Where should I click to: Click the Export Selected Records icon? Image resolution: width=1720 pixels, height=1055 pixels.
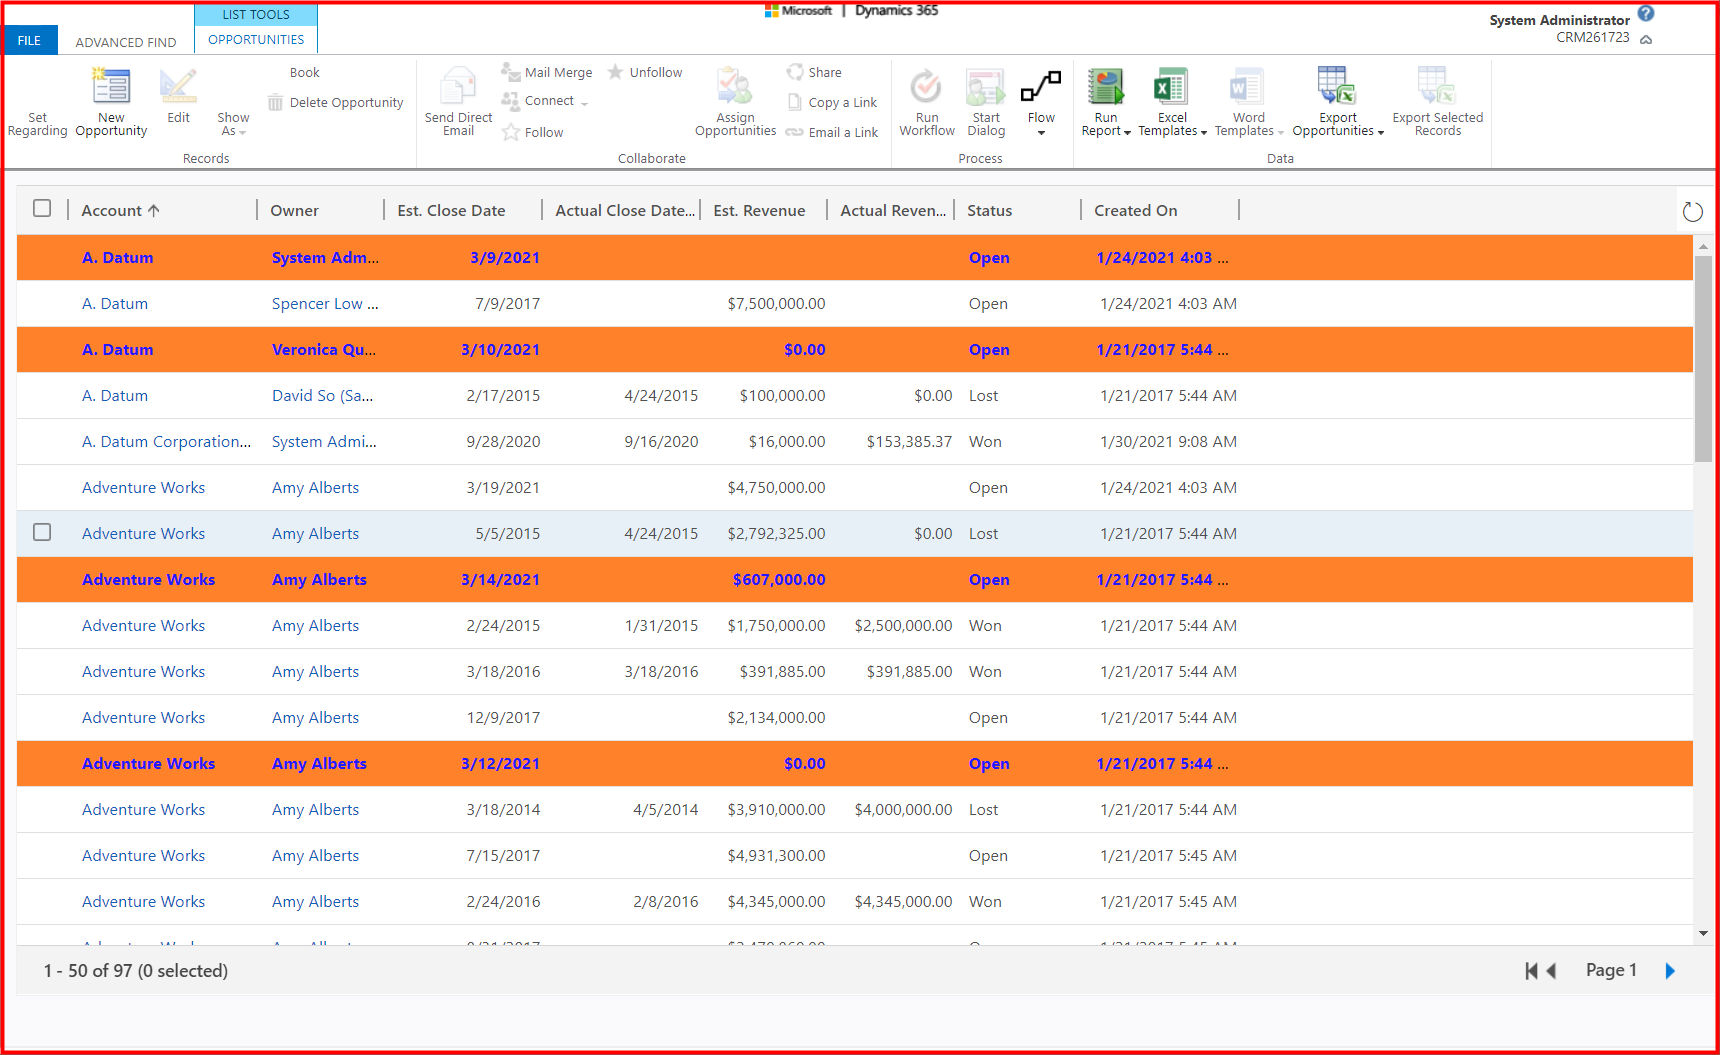pos(1437,86)
